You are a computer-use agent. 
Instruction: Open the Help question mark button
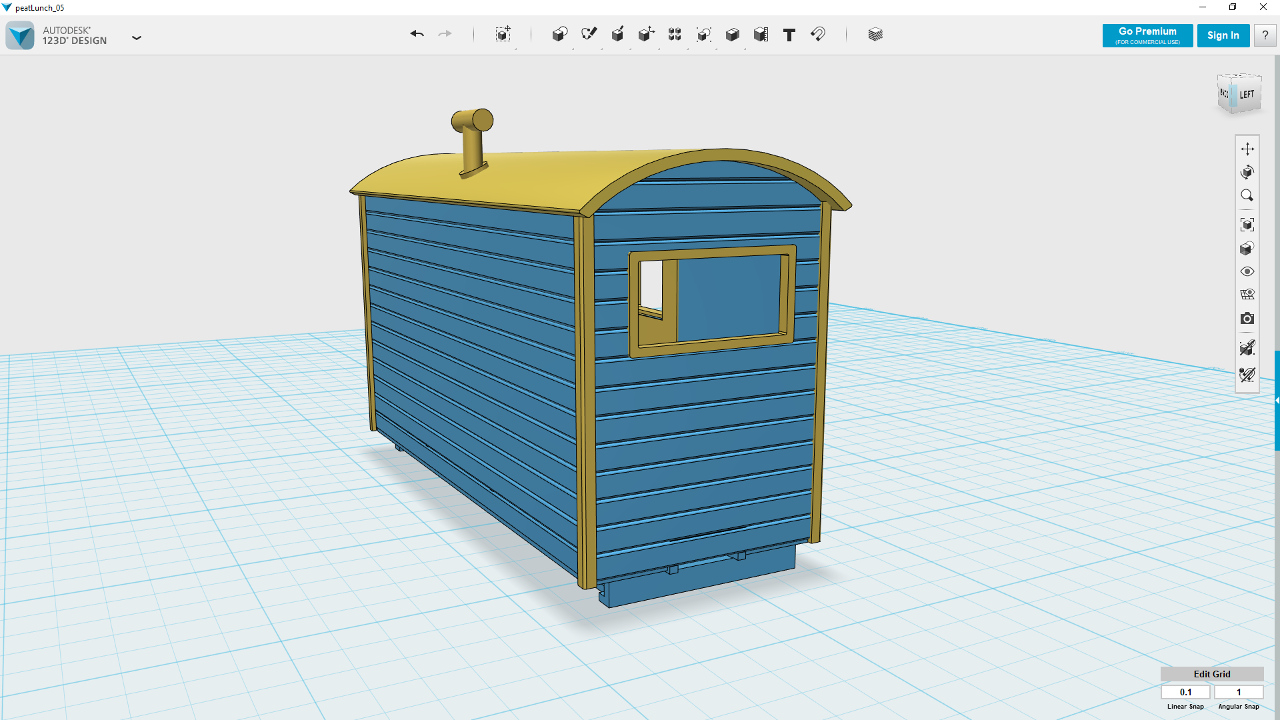point(1265,35)
